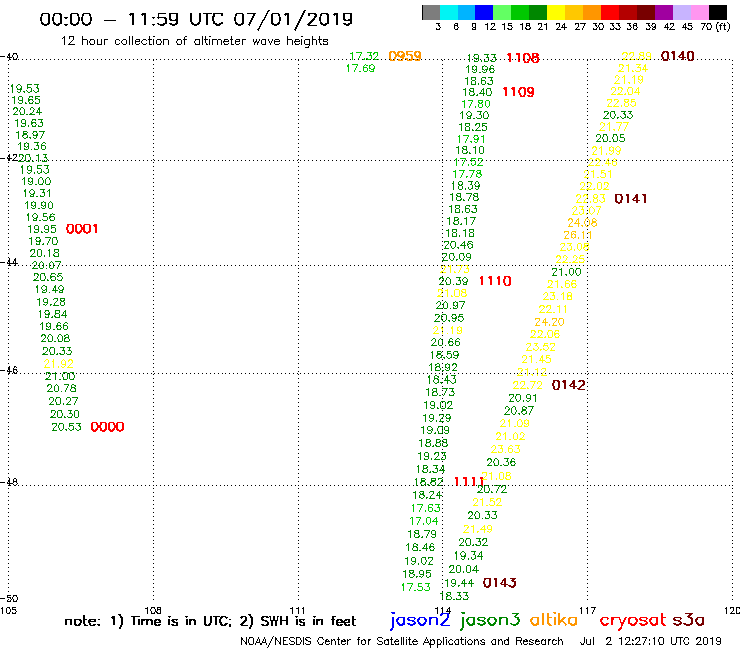This screenshot has height=650, width=740.
Task: Pick the dark blue swatch near 12
Action: (484, 12)
